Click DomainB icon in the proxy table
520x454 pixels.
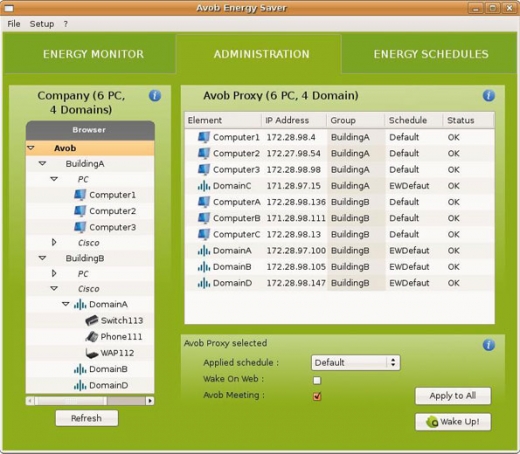coord(204,267)
